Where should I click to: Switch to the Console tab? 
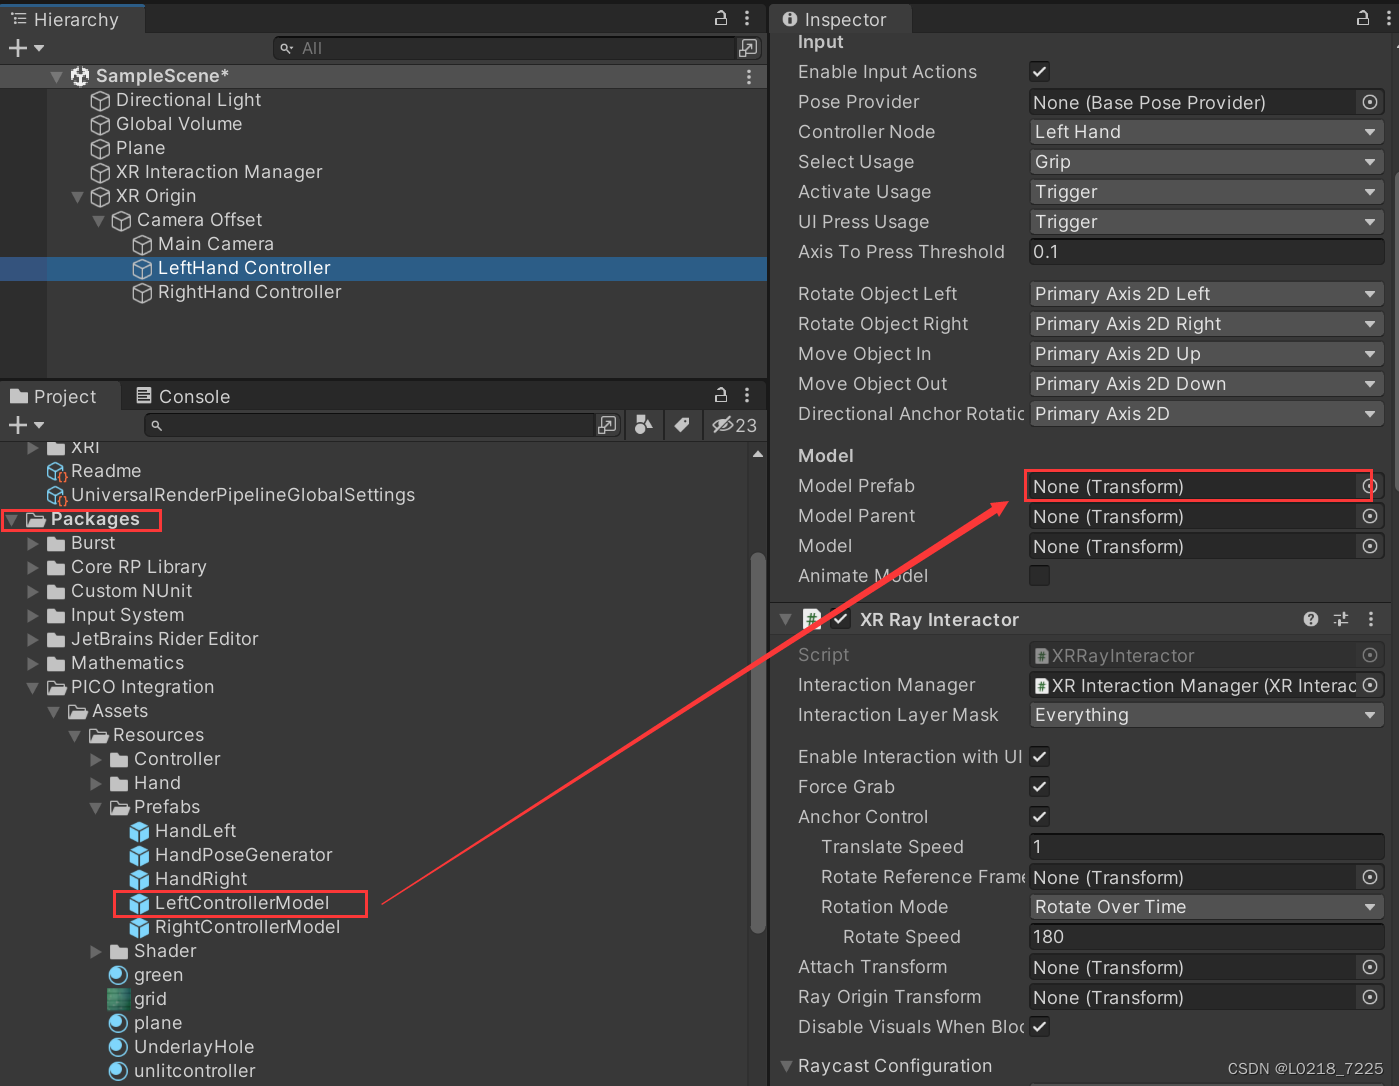tap(183, 395)
